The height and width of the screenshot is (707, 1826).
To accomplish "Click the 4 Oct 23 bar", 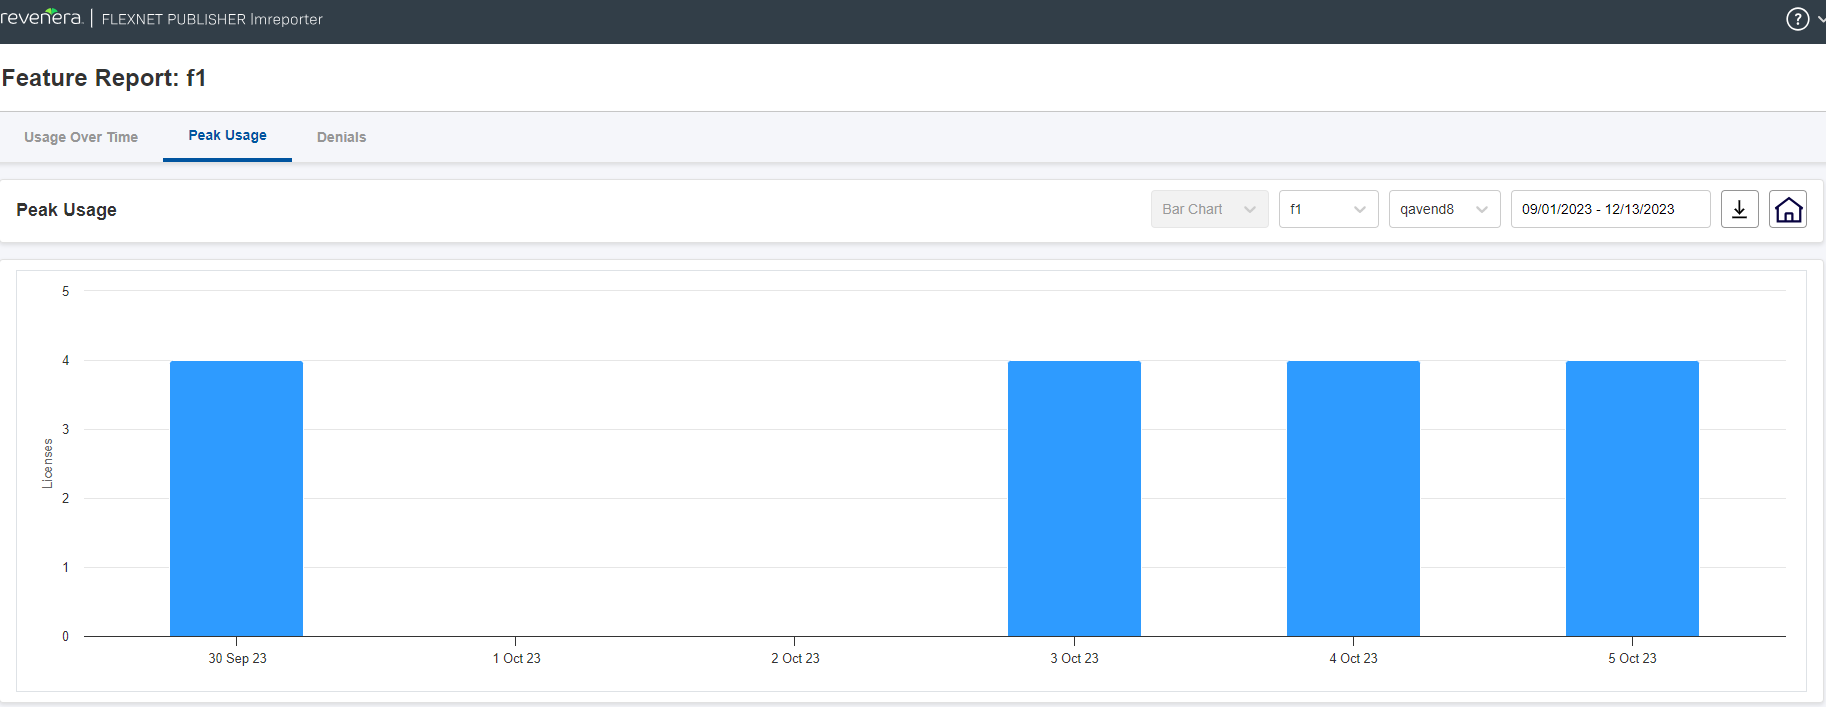I will click(1353, 498).
